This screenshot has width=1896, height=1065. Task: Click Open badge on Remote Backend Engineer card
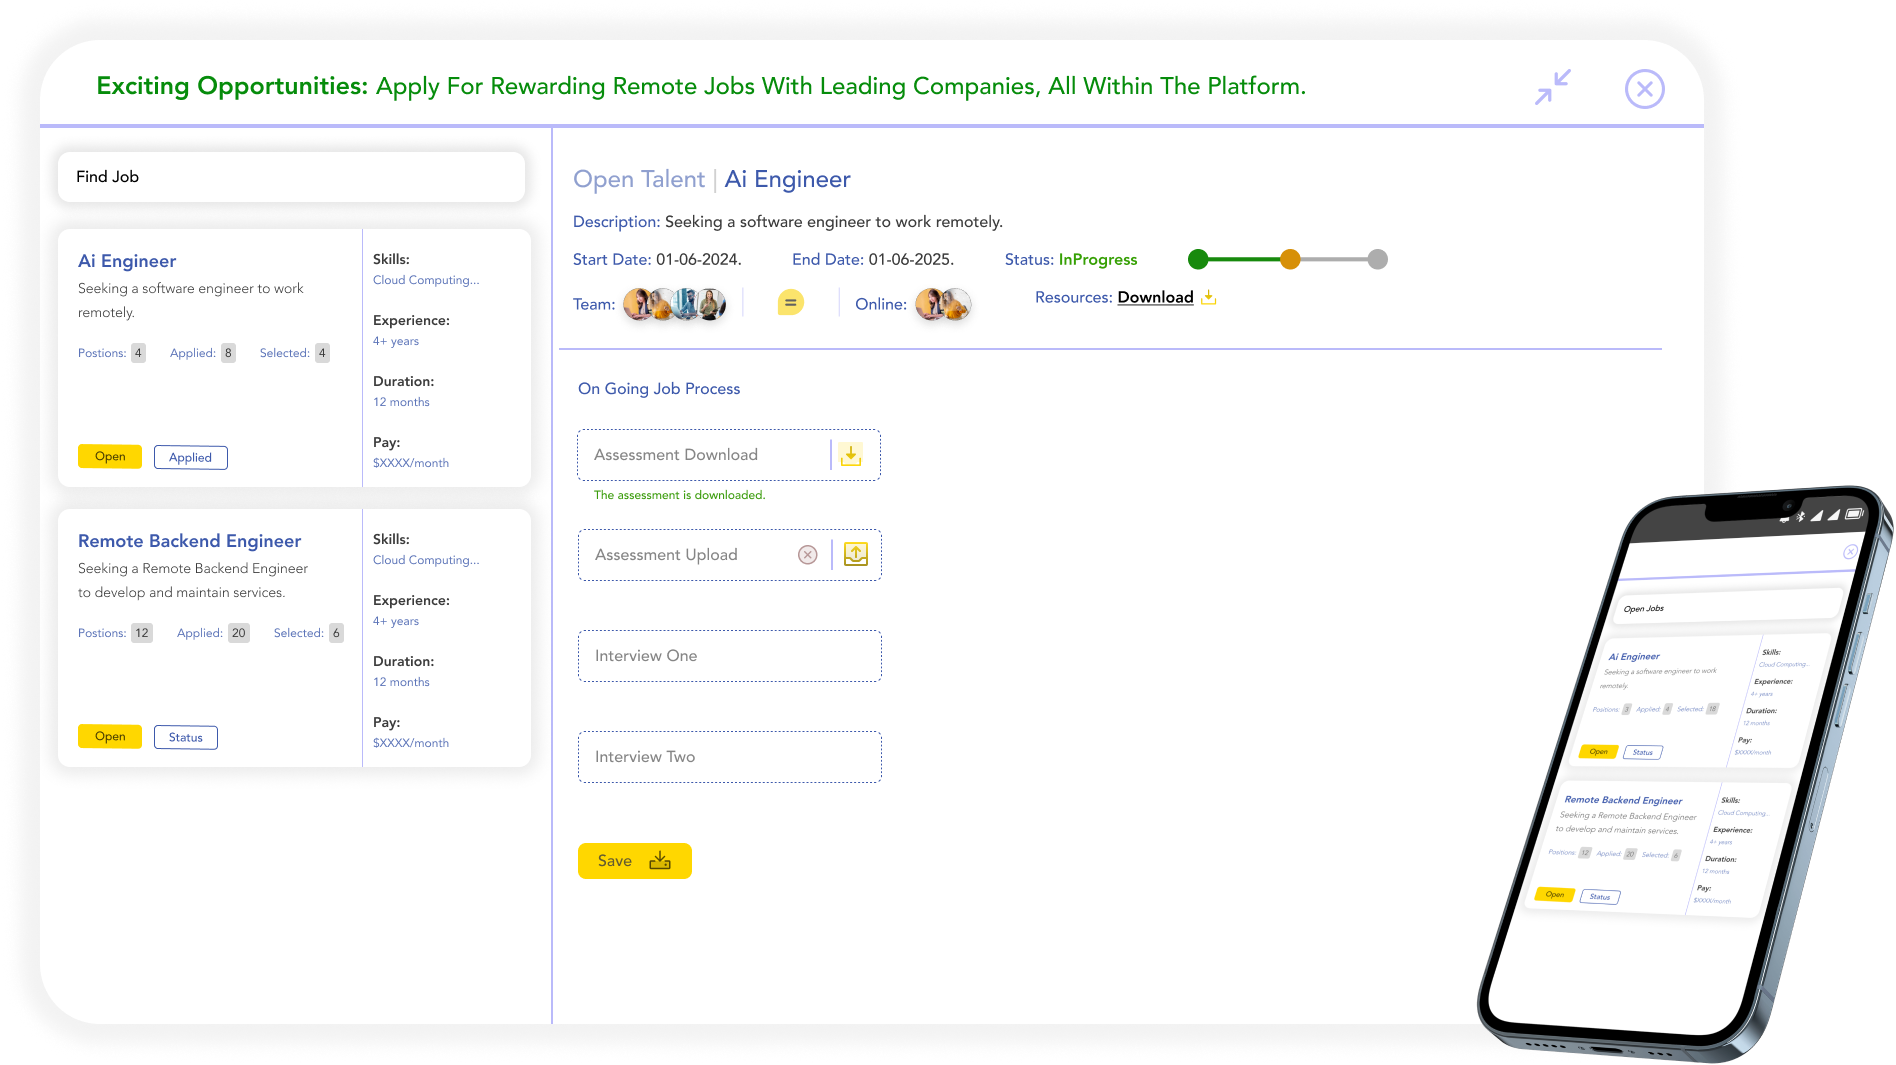[110, 736]
